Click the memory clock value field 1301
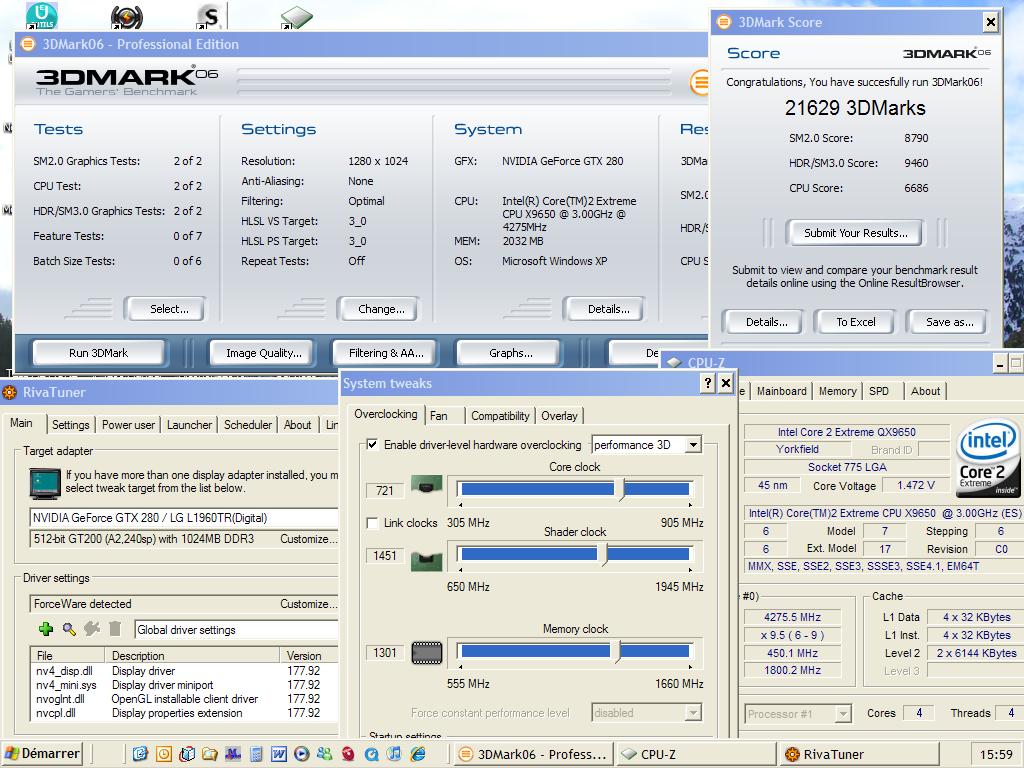 point(385,652)
